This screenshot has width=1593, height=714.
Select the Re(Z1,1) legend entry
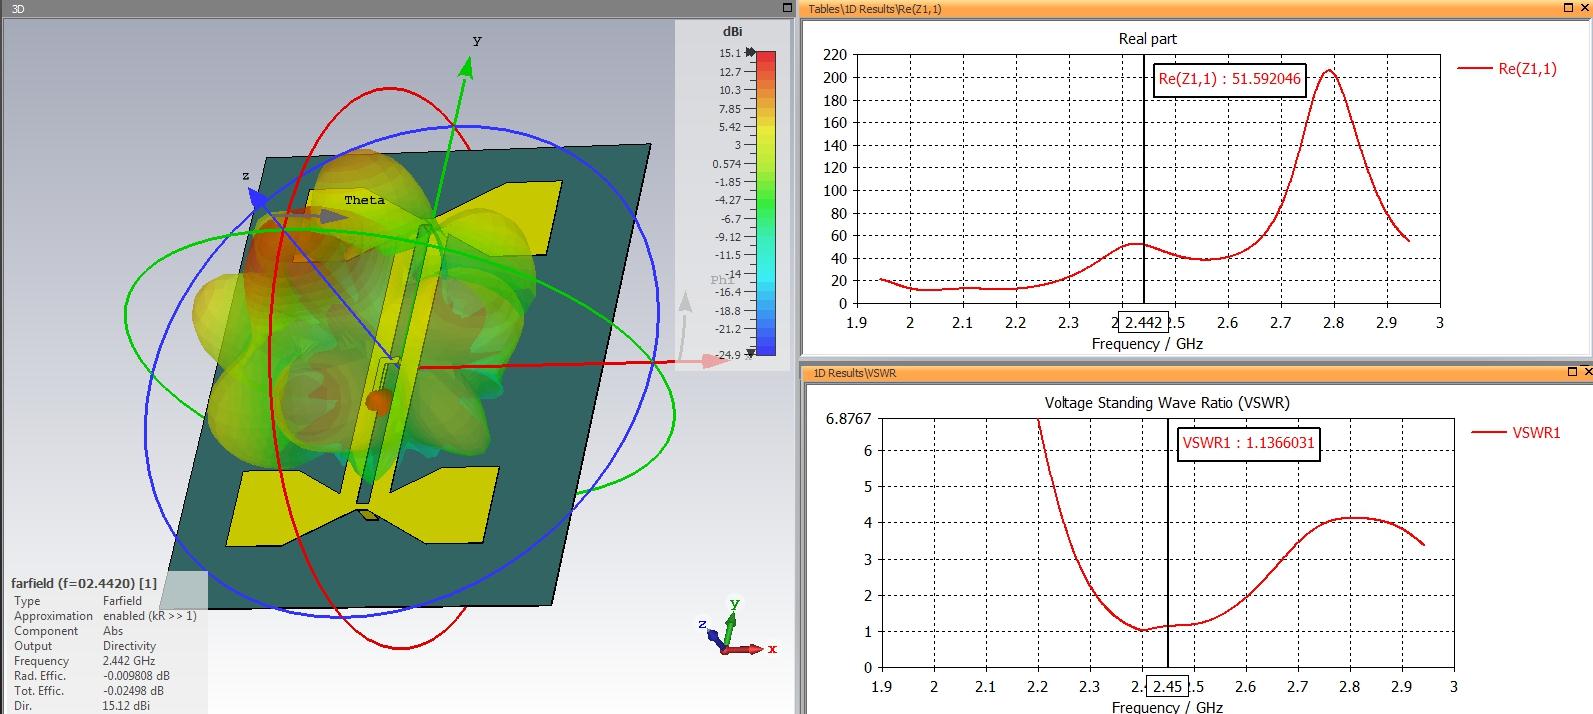1507,68
